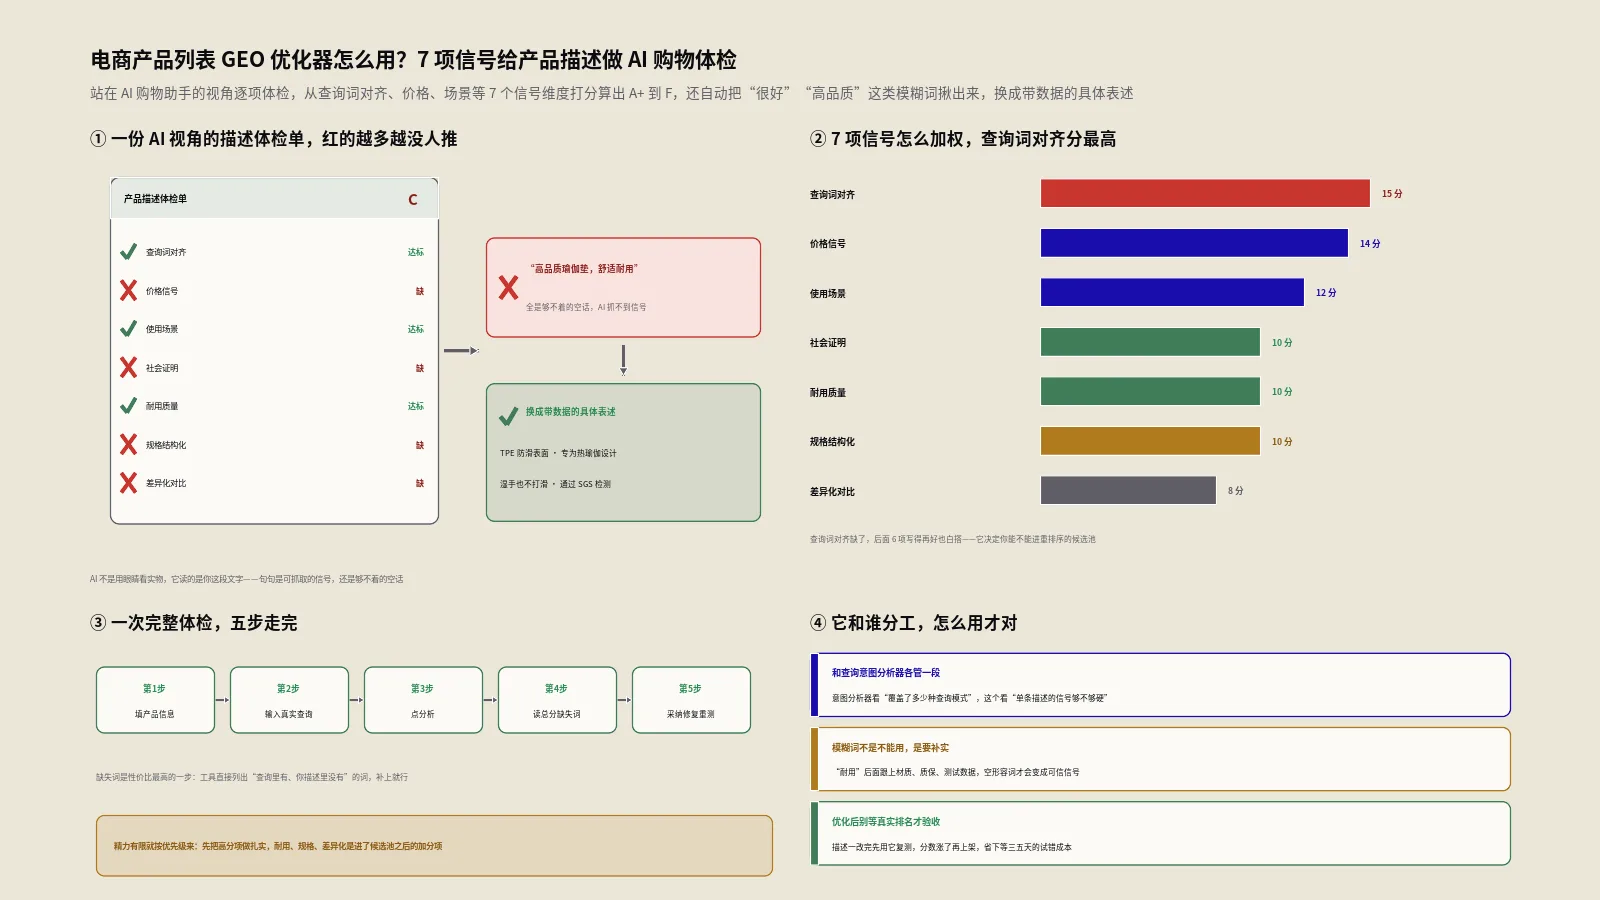Click the 查询词对齐 chart axis label
The width and height of the screenshot is (1600, 900).
pos(832,195)
